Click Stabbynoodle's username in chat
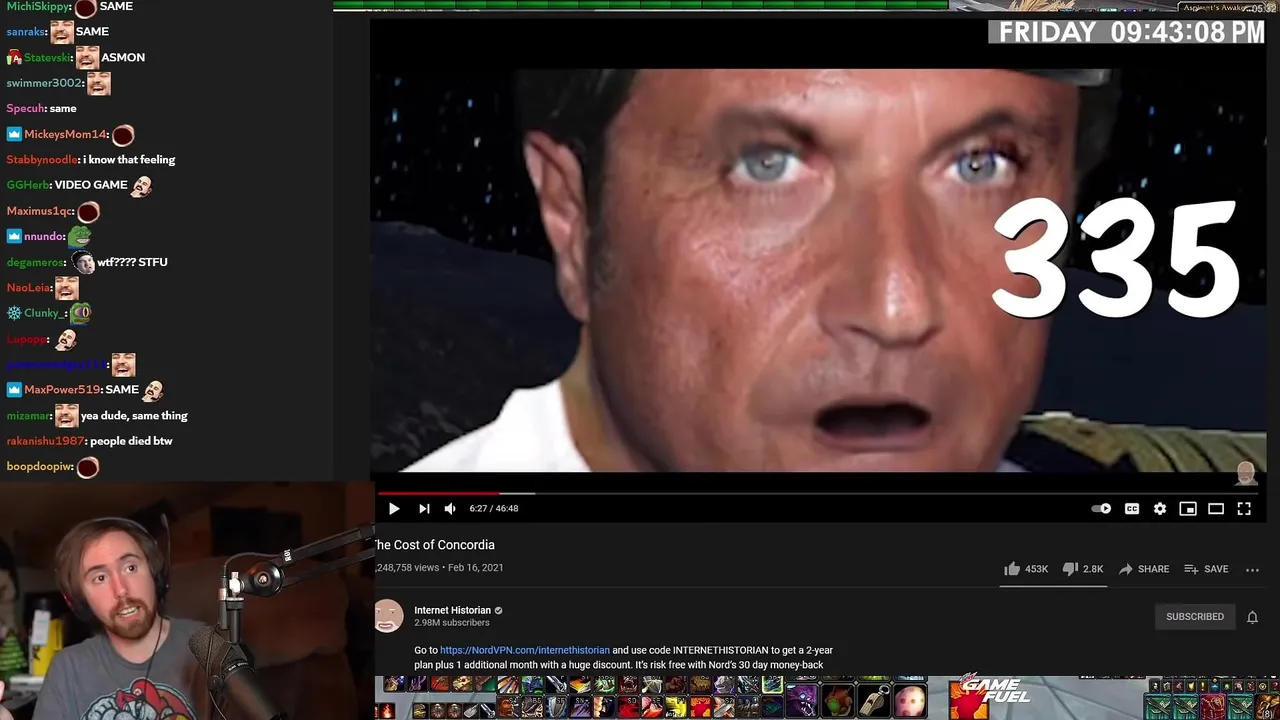This screenshot has width=1280, height=720. [x=42, y=160]
